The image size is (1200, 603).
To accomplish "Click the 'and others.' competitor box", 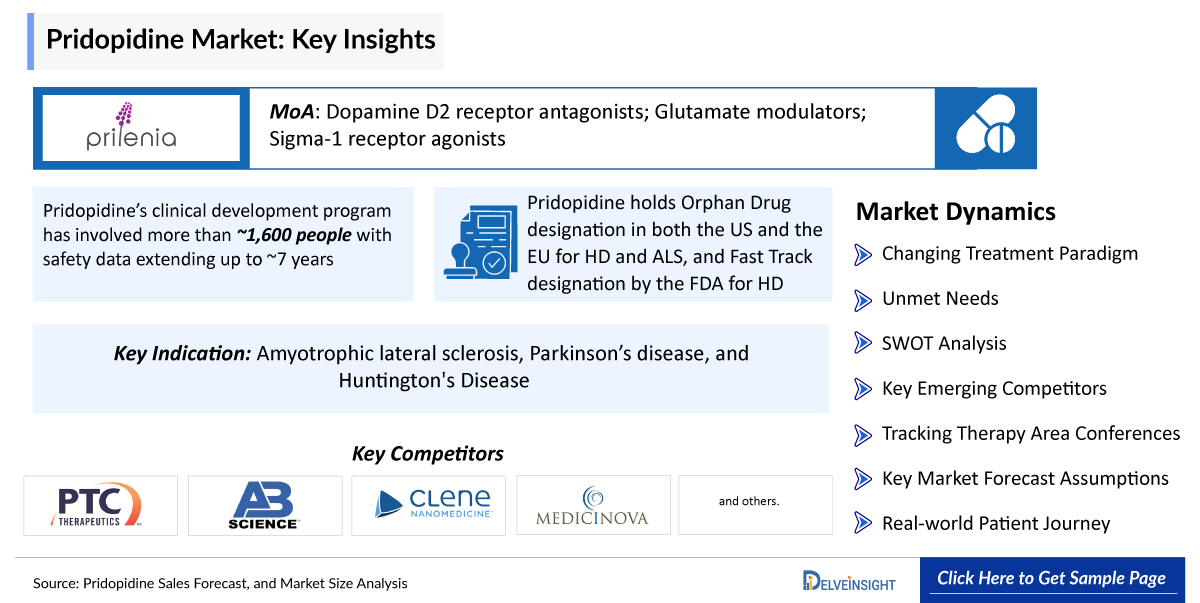I will click(755, 505).
